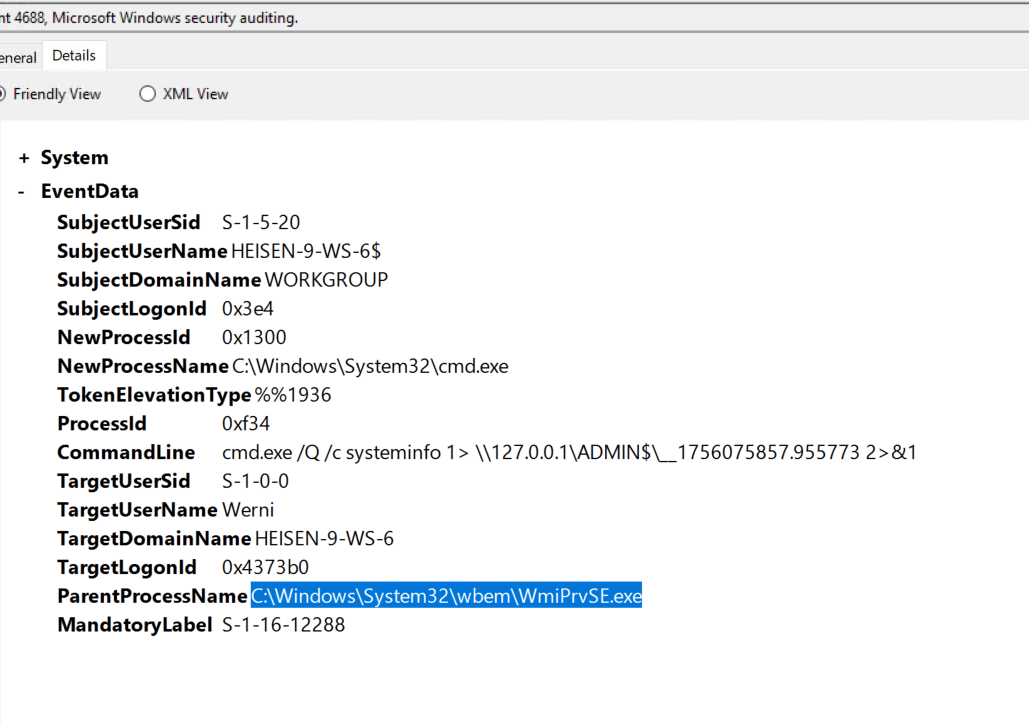Expand the System node

(23, 158)
